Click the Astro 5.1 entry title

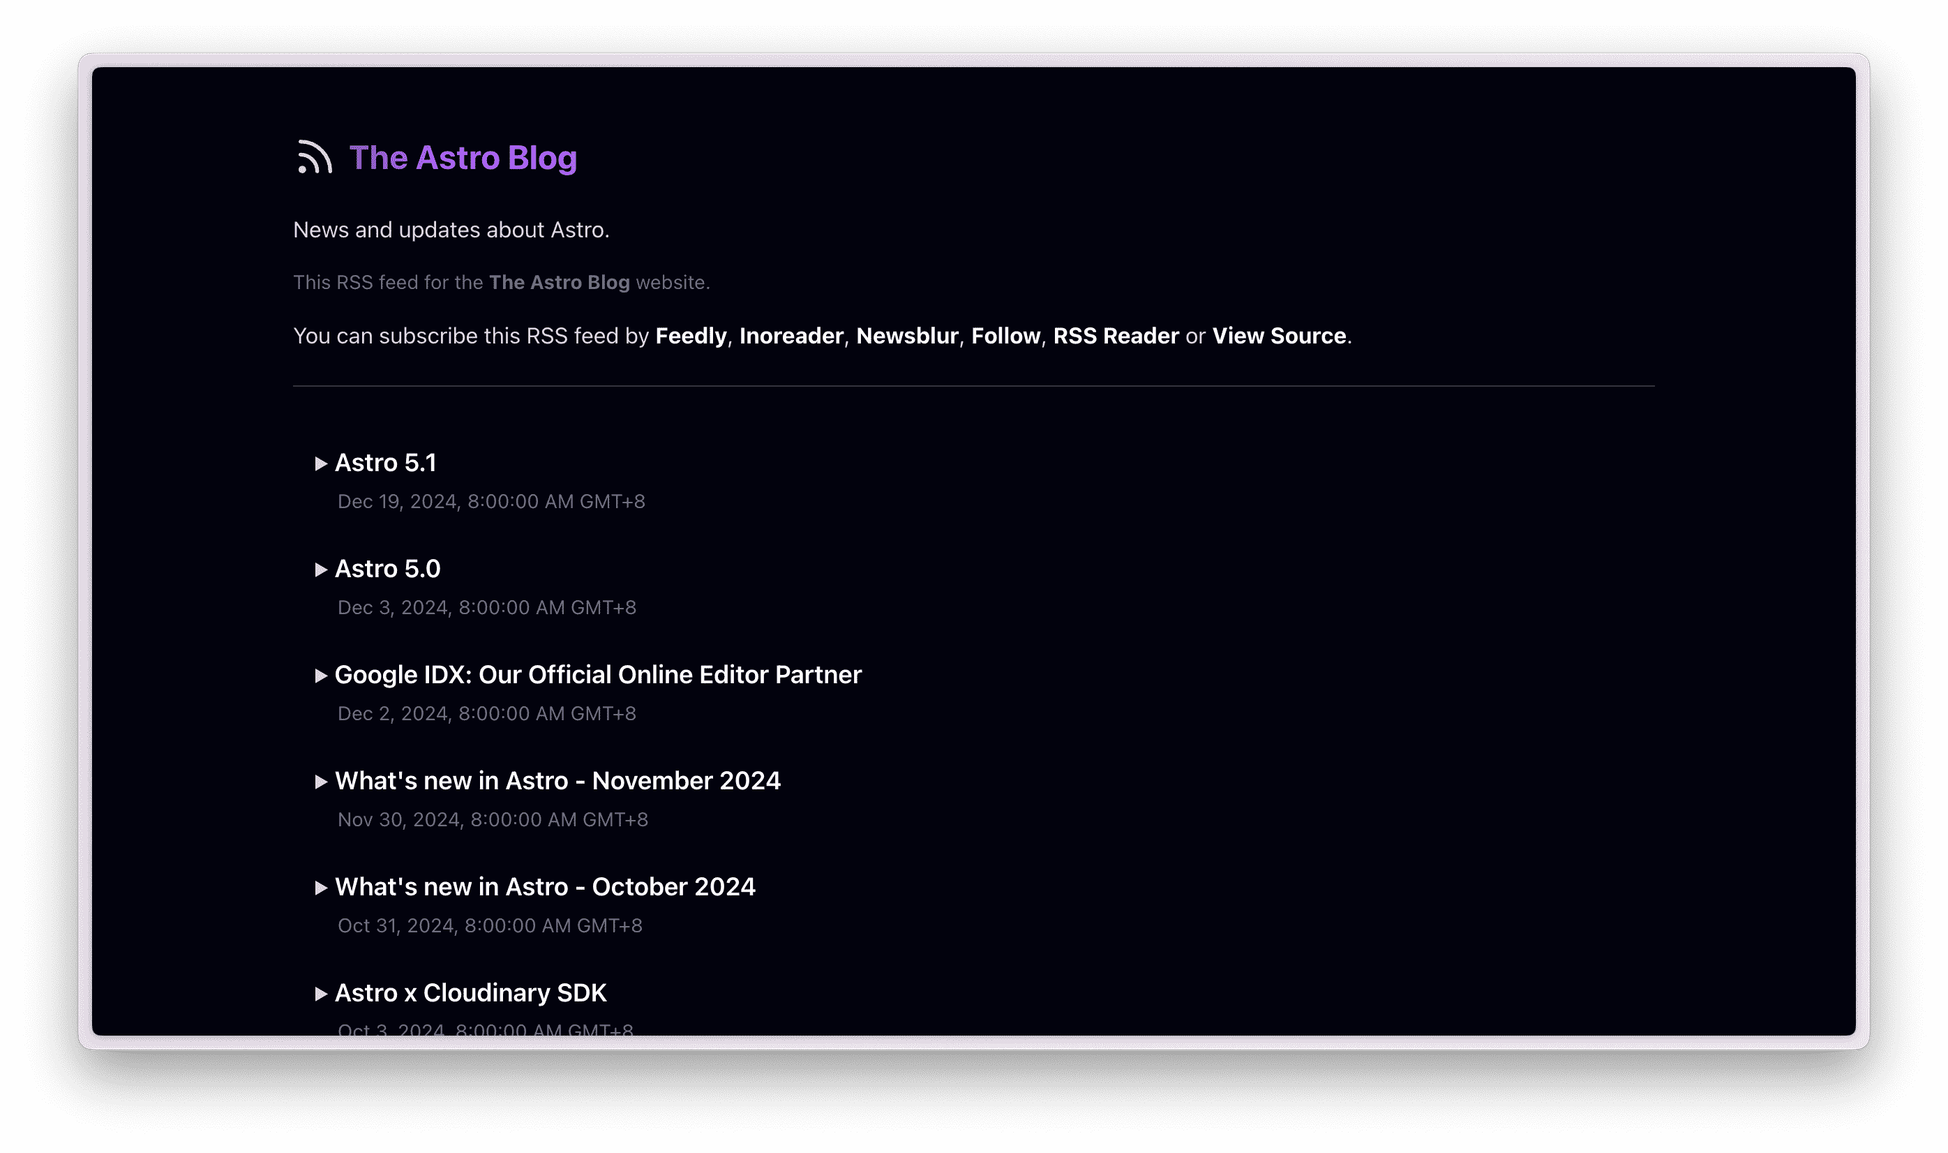(385, 463)
